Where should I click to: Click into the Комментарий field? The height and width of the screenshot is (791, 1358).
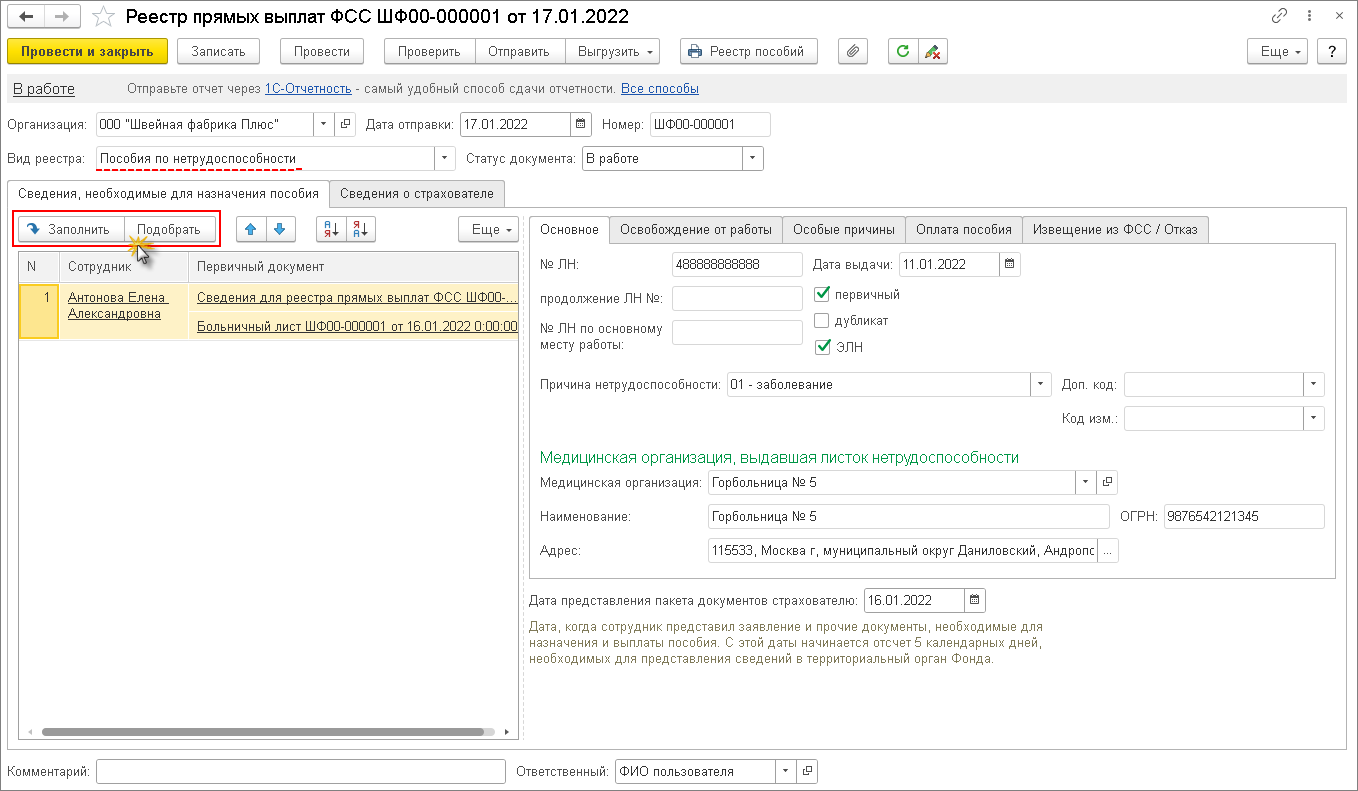coord(301,771)
